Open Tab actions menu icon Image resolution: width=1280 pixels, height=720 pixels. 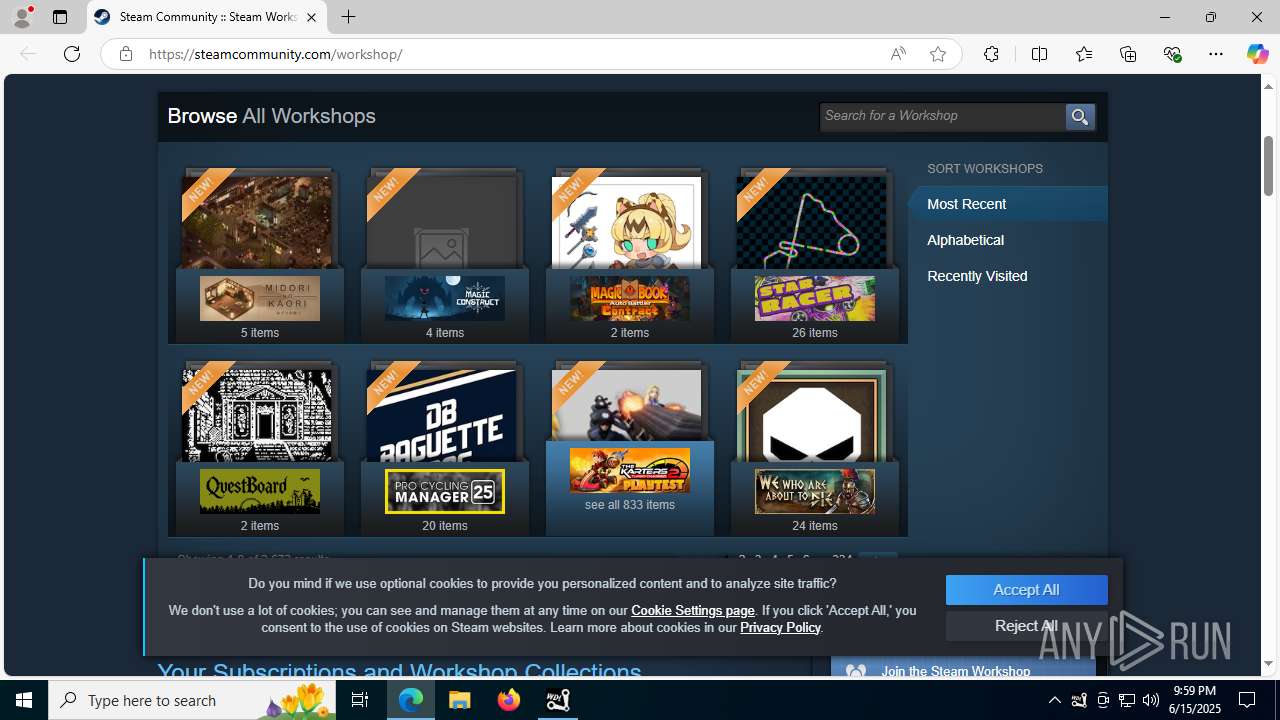tap(60, 17)
